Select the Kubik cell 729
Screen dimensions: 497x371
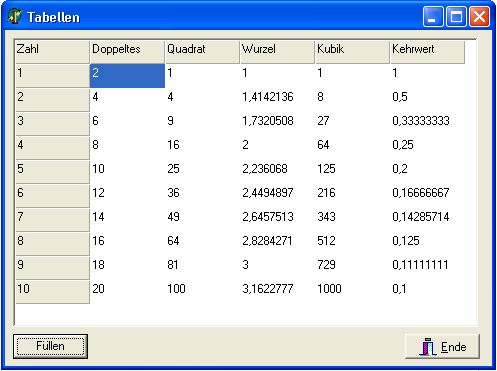point(352,268)
